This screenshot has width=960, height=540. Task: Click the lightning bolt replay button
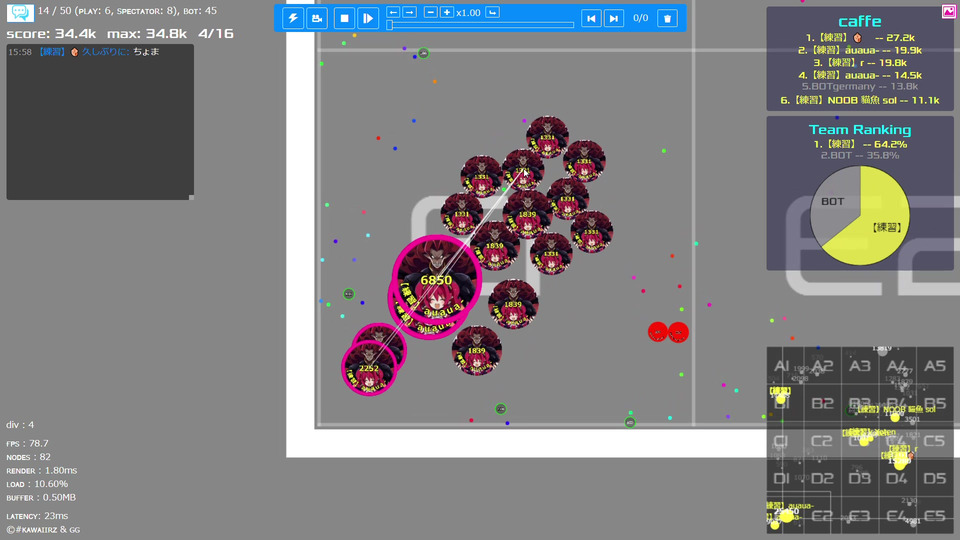[293, 18]
